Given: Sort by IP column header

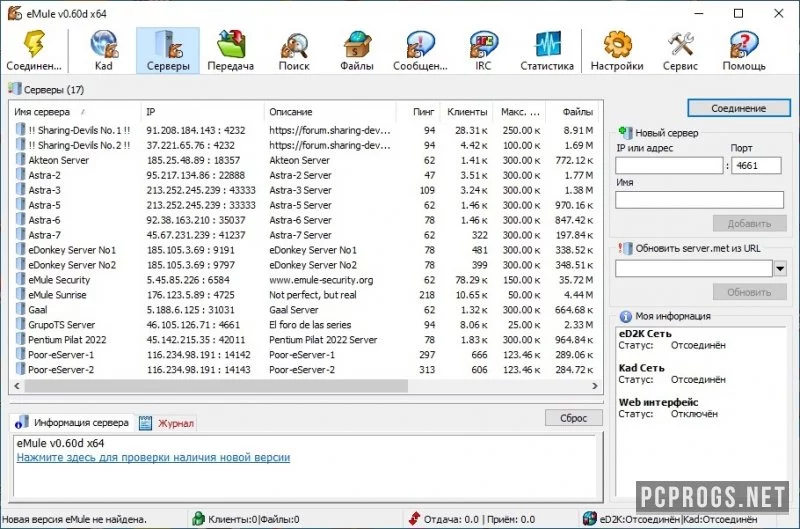Looking at the screenshot, I should click(202, 112).
